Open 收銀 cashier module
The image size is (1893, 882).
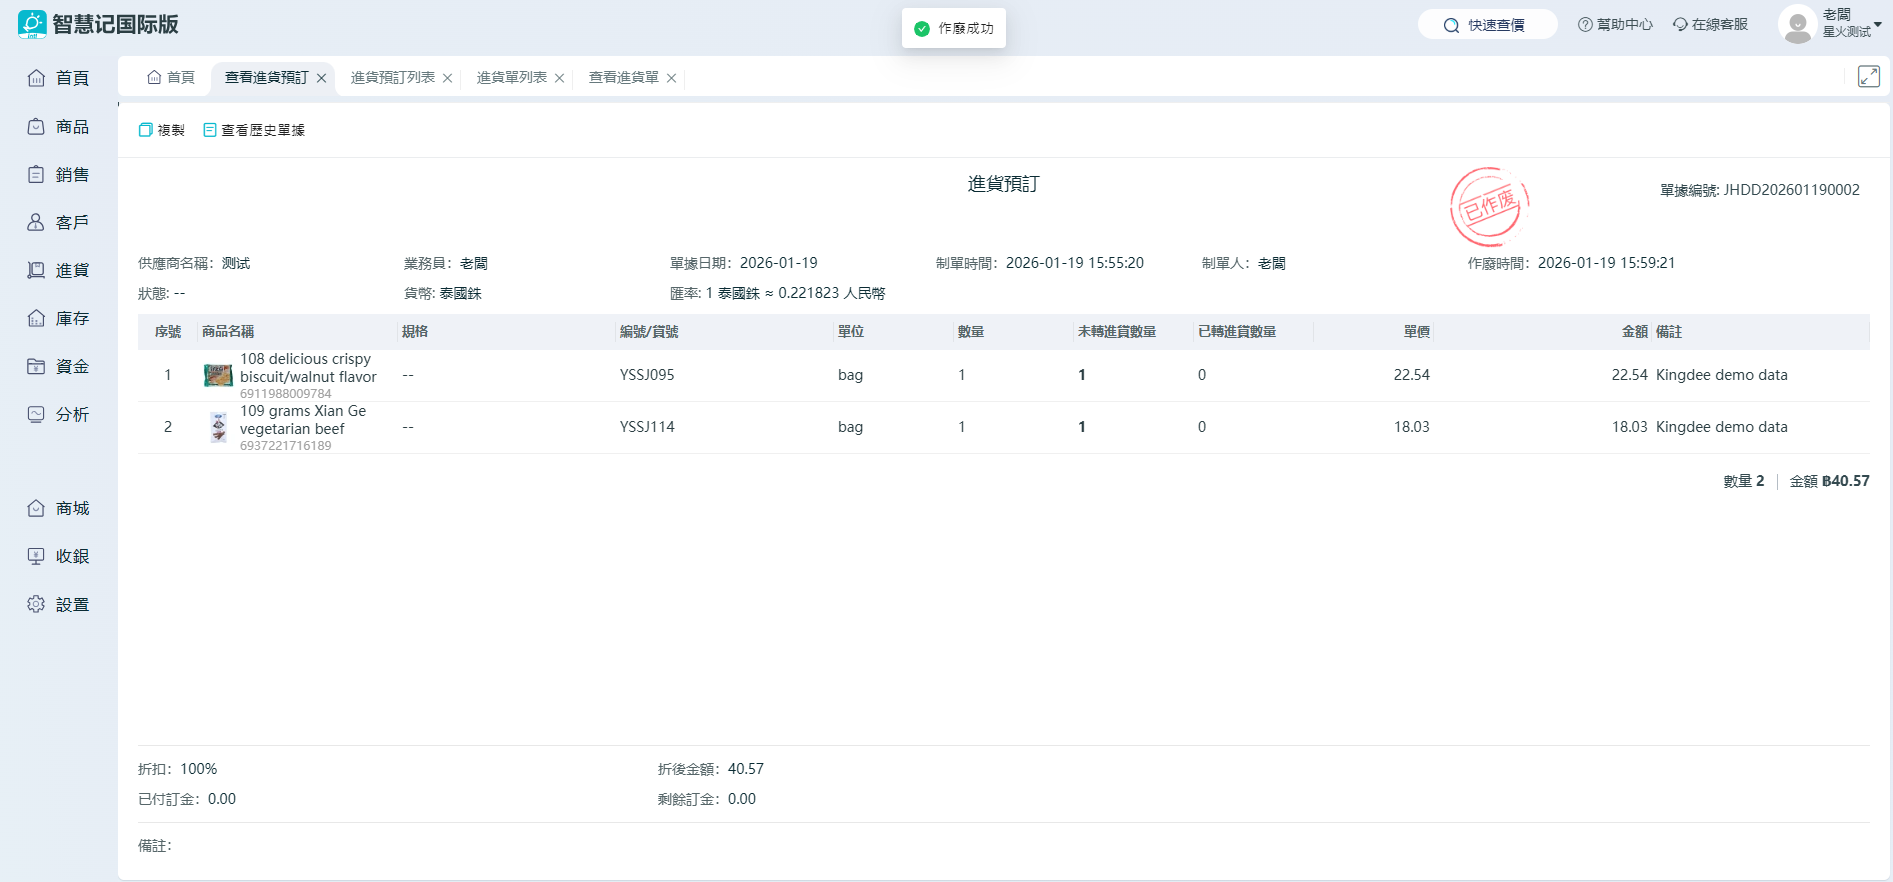[x=59, y=557]
